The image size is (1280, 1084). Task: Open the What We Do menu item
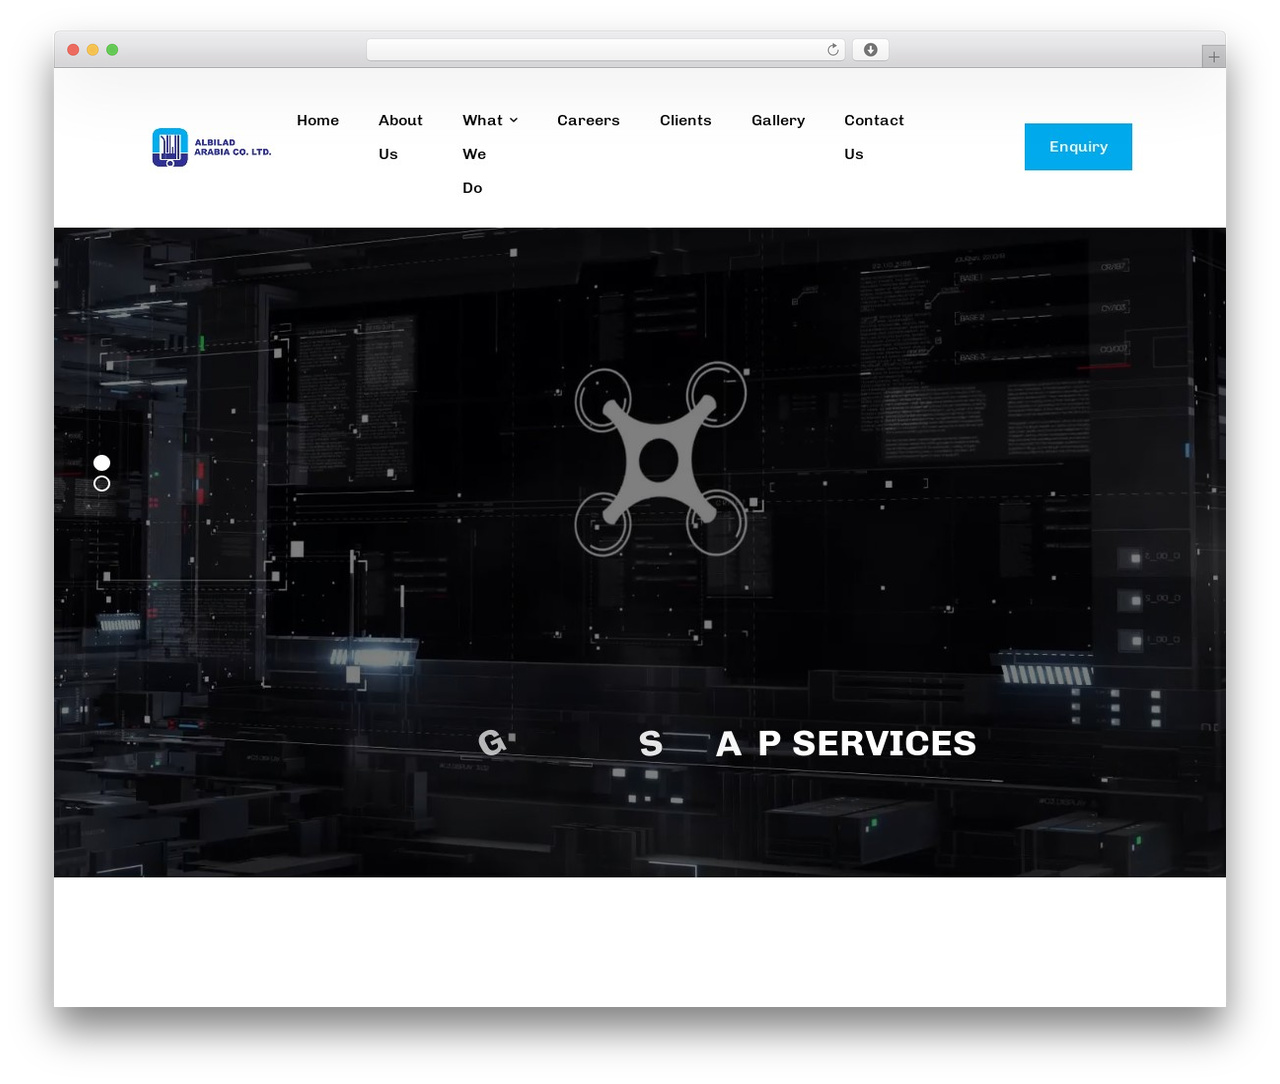(483, 153)
